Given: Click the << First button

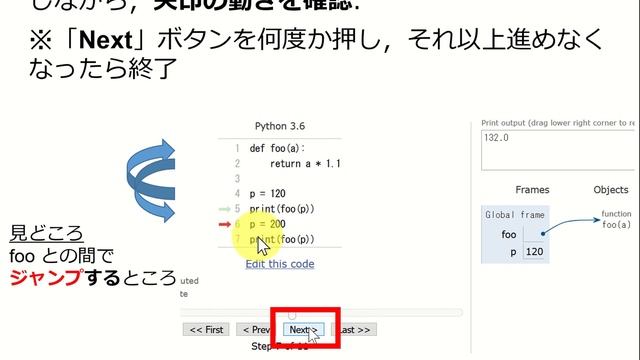Looking at the screenshot, I should [206, 329].
